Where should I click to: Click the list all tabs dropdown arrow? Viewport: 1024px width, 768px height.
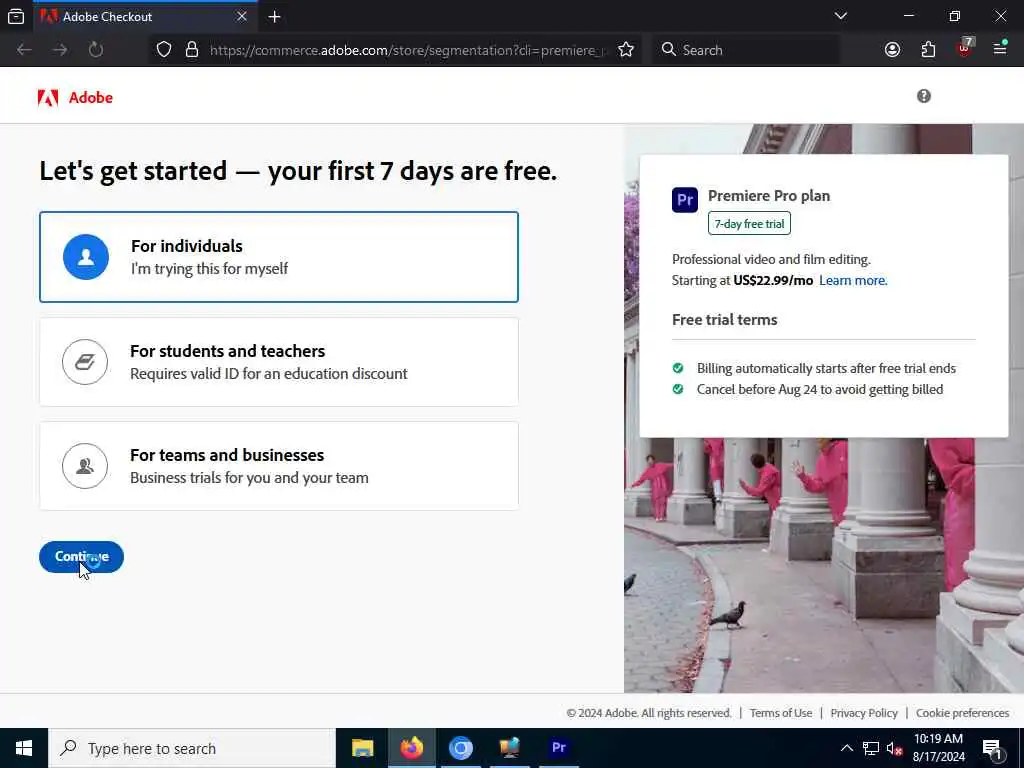(840, 16)
